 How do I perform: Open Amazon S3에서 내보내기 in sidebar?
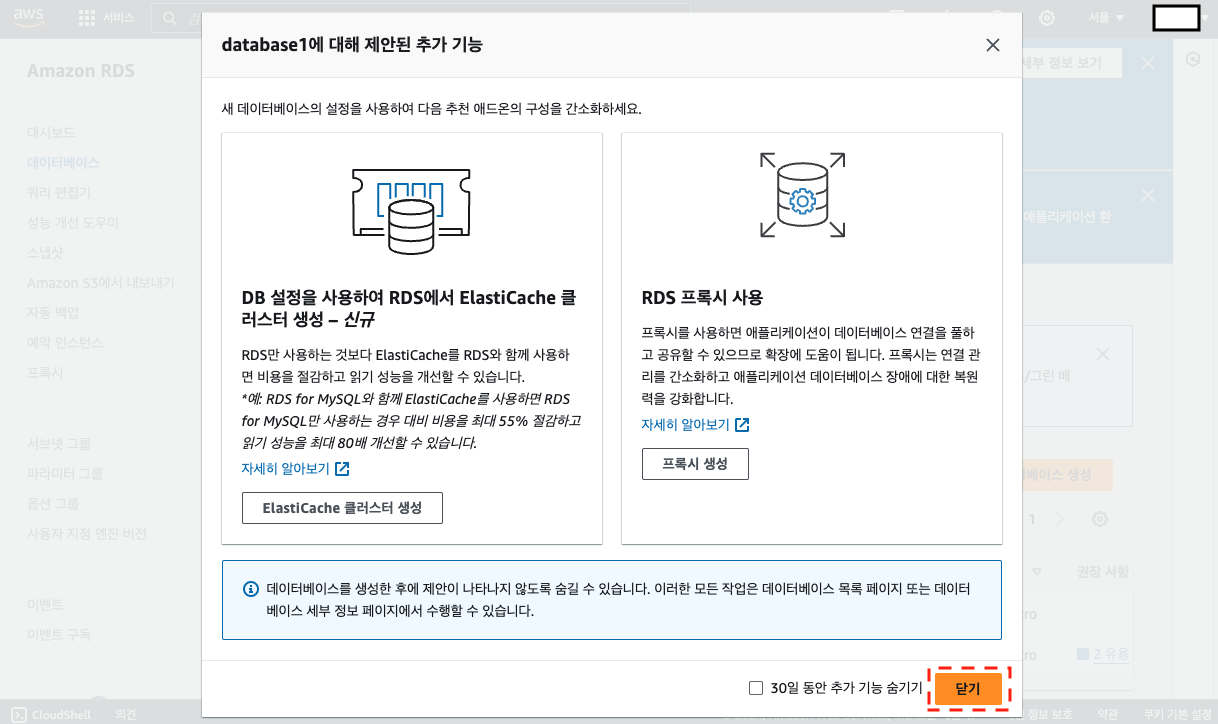tap(101, 282)
